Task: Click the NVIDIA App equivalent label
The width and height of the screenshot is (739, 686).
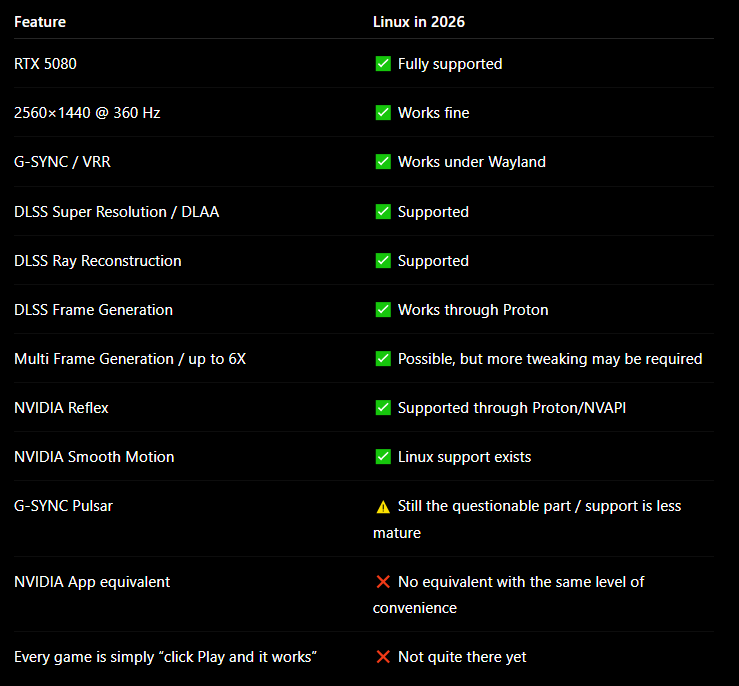Action: pos(92,582)
